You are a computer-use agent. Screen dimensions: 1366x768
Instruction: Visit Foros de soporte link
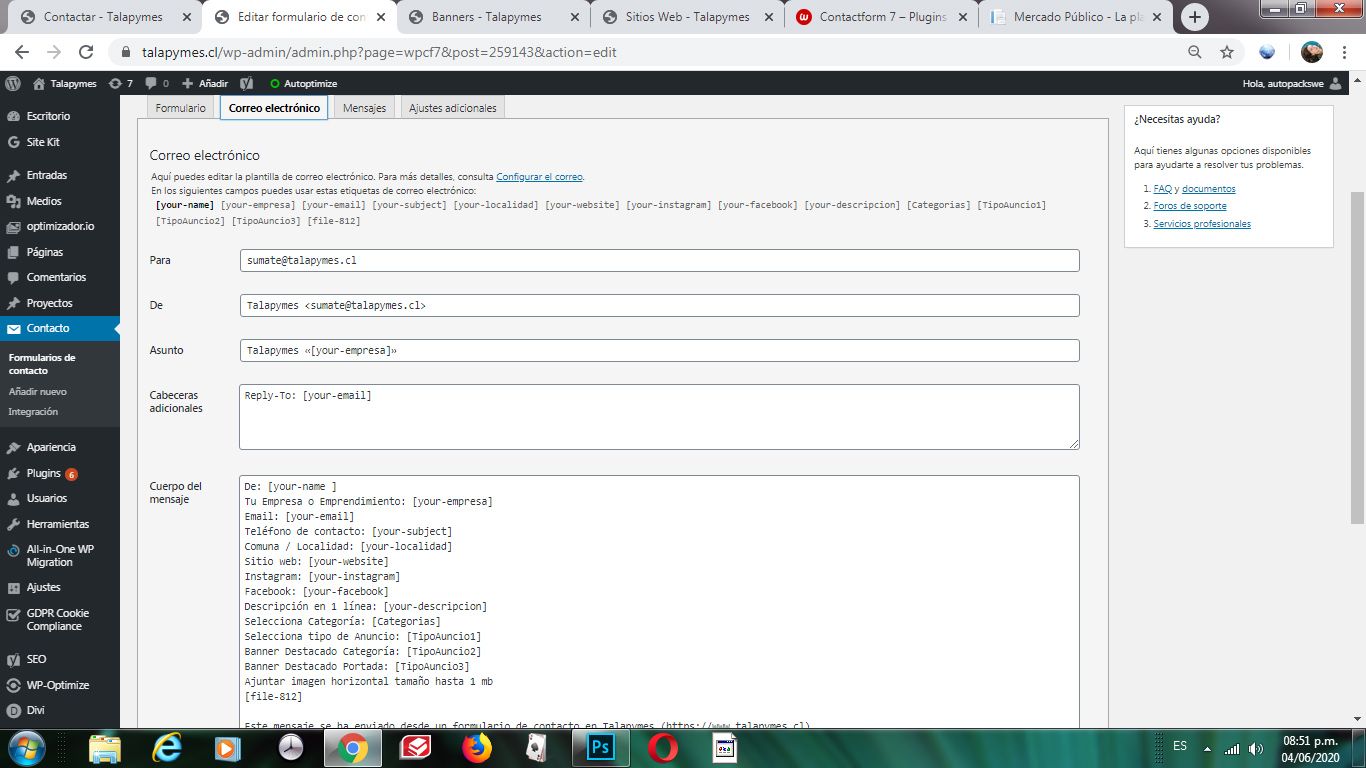1190,206
